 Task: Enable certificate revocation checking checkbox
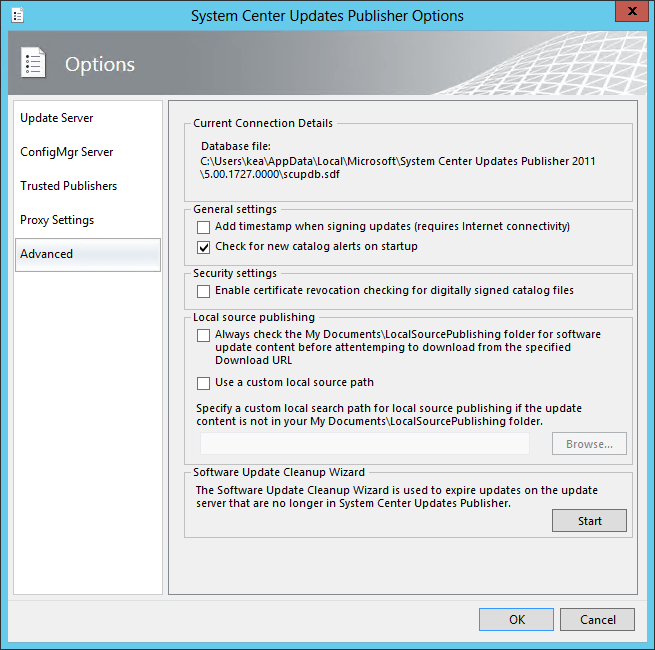(x=203, y=291)
